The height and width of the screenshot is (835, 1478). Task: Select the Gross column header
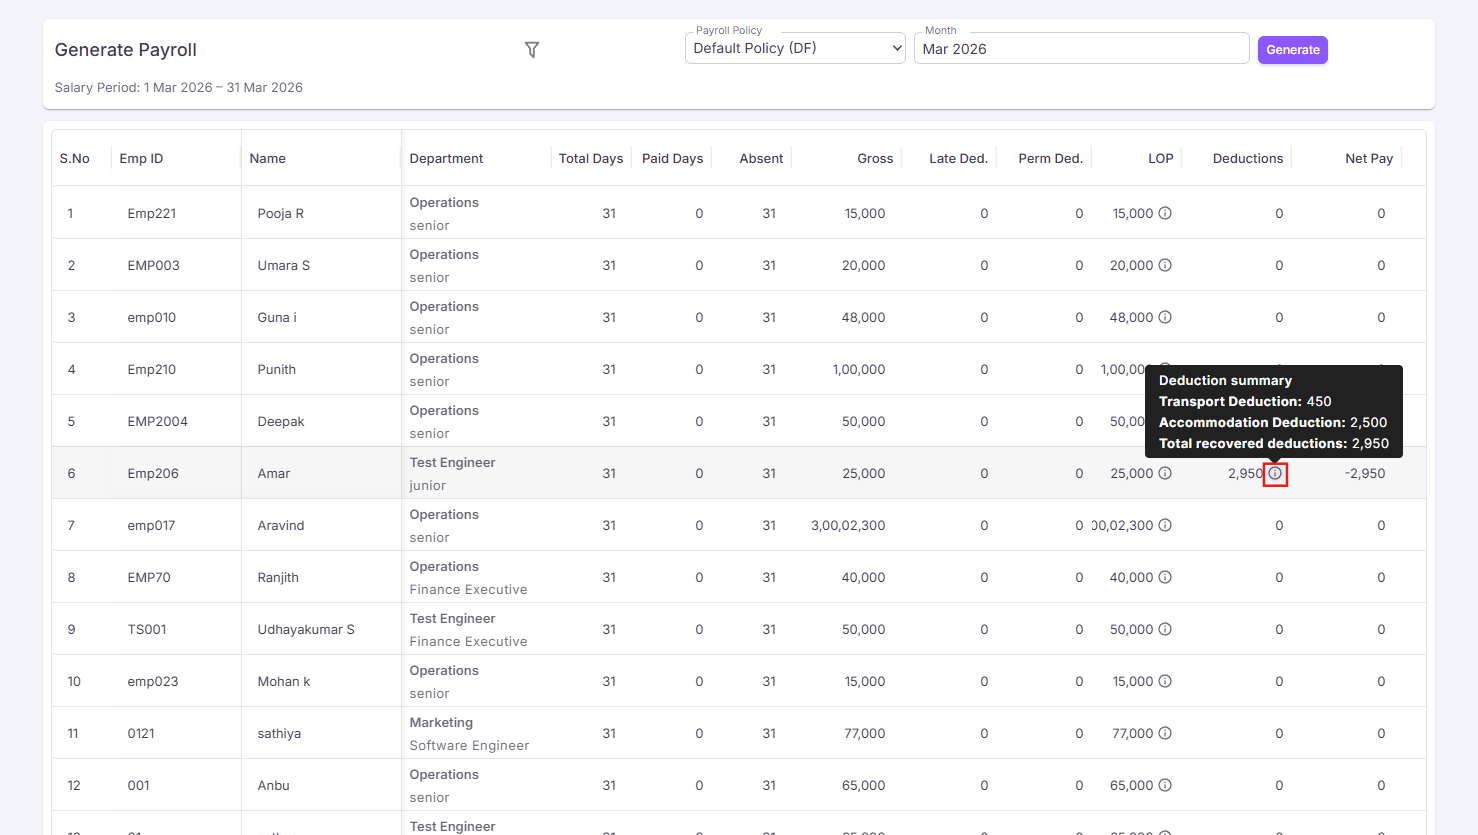click(875, 158)
